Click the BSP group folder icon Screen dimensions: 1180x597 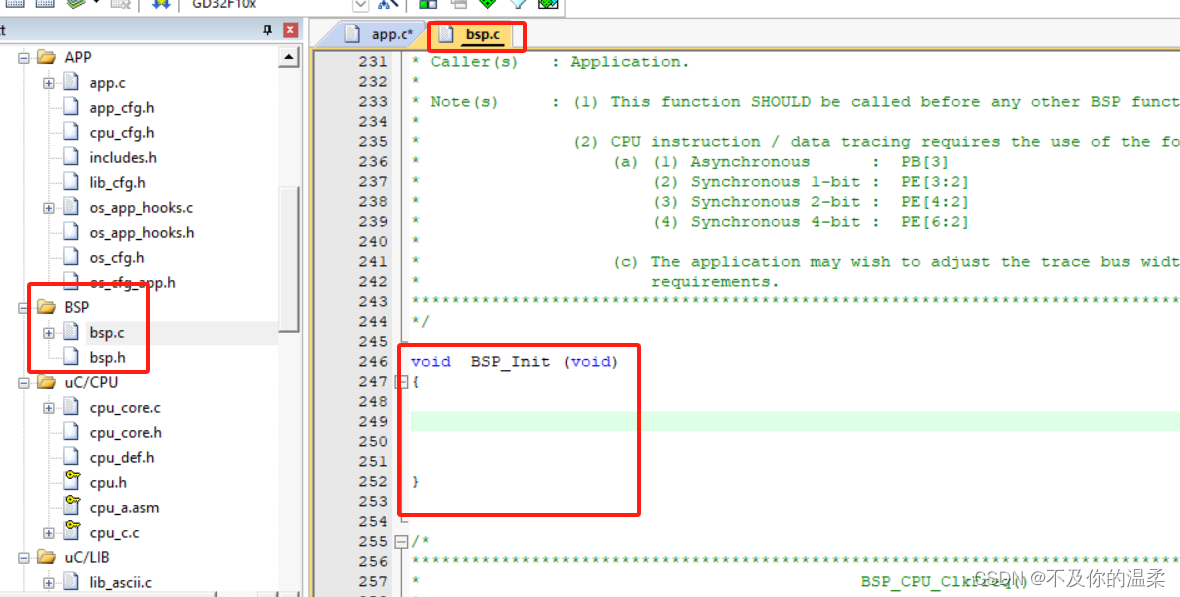tap(47, 306)
